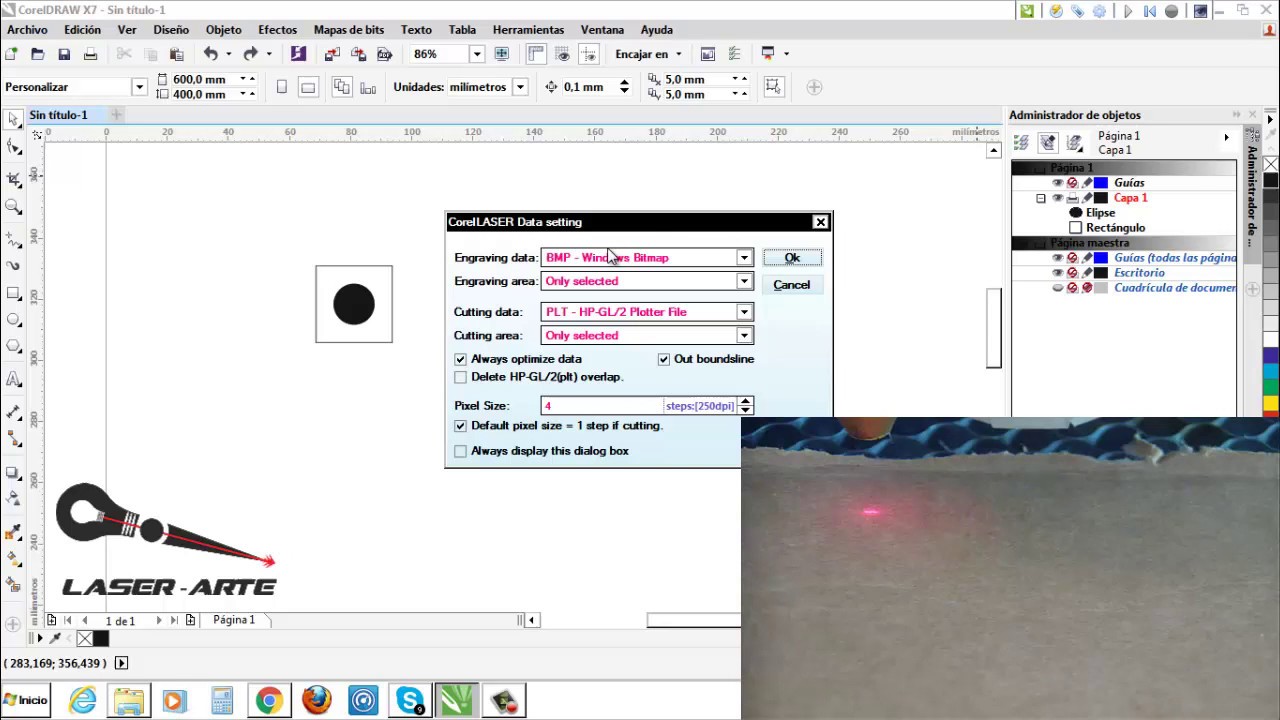Select the Elipse object row
Viewport: 1280px width, 720px height.
pyautogui.click(x=1100, y=213)
